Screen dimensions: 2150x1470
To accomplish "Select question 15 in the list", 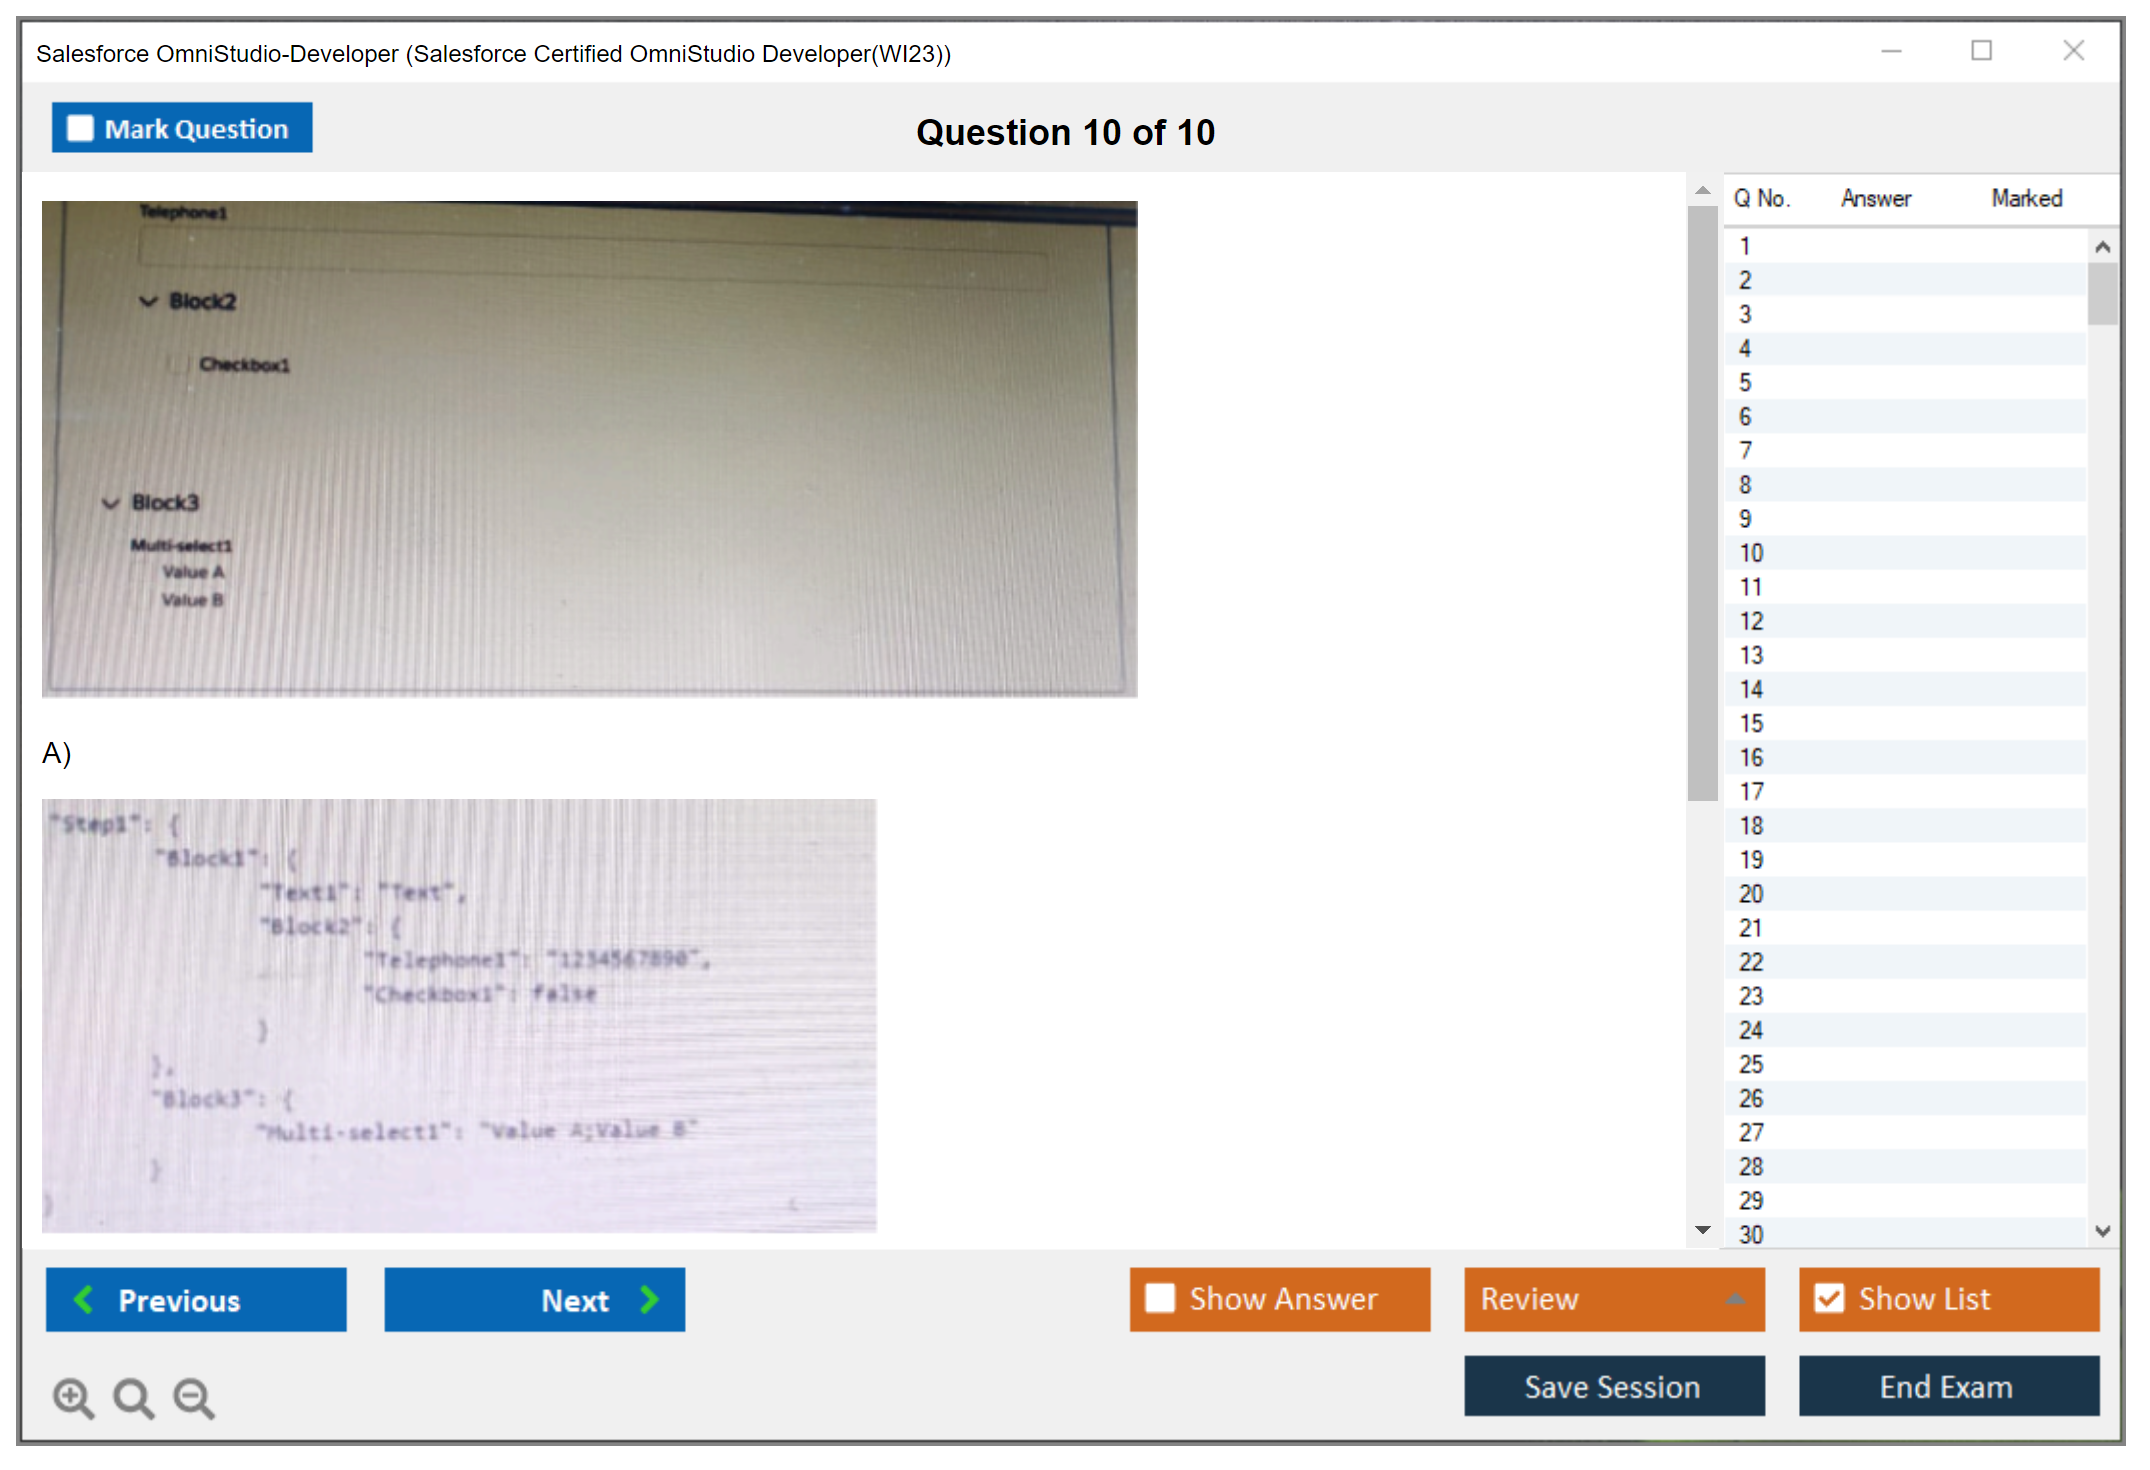I will coord(1750,723).
